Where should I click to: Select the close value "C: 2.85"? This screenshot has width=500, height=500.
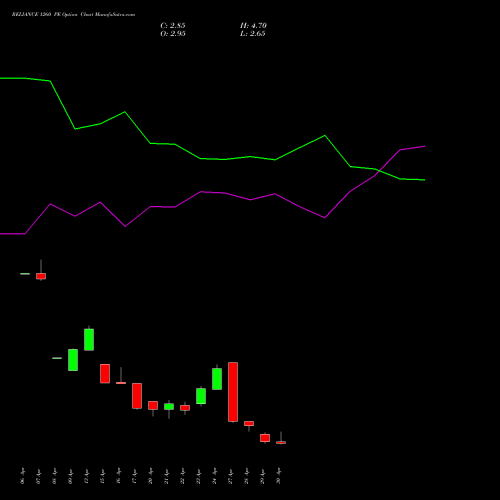click(x=173, y=26)
